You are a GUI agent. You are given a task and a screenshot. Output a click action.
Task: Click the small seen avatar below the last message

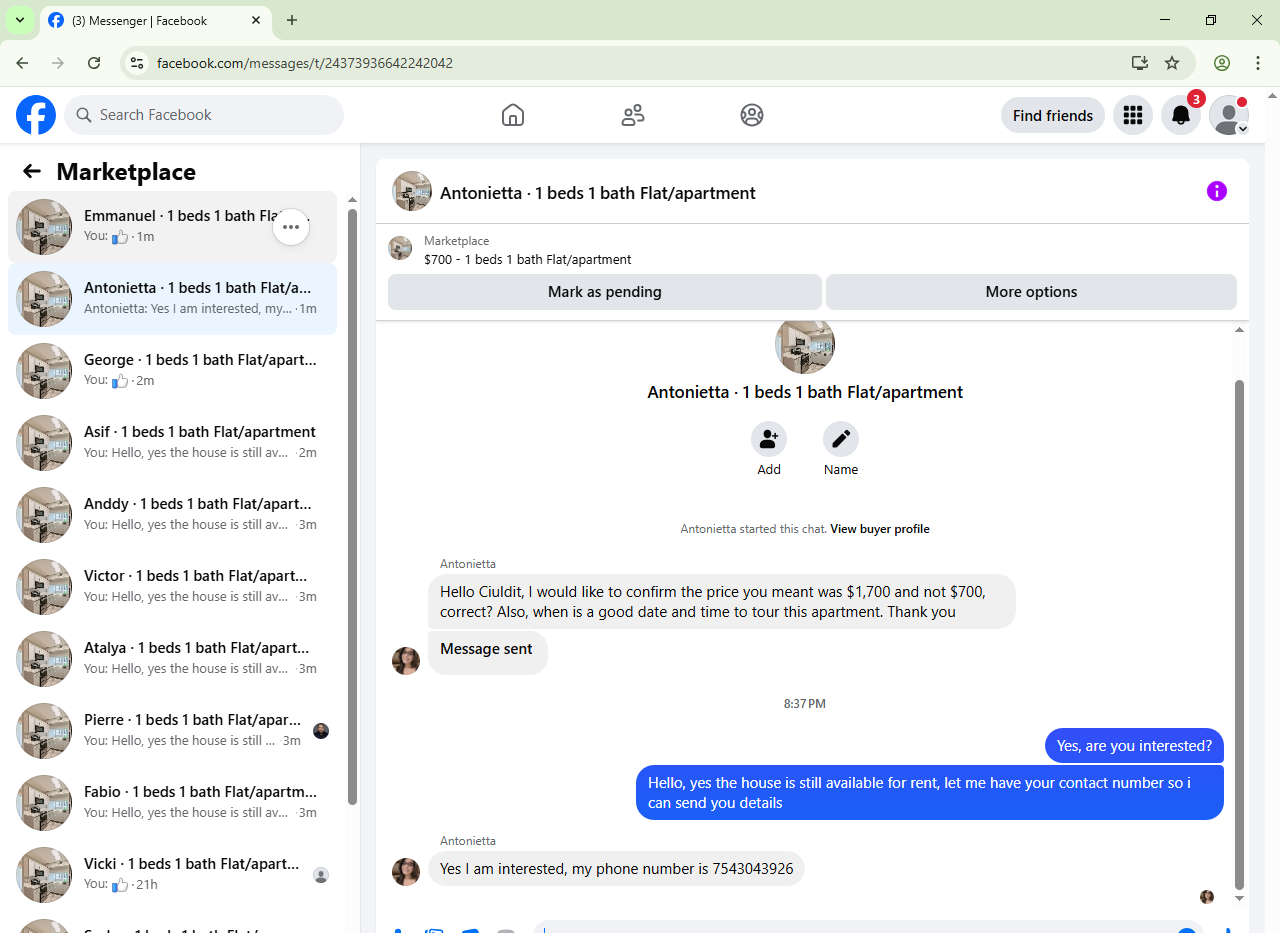click(x=1207, y=897)
